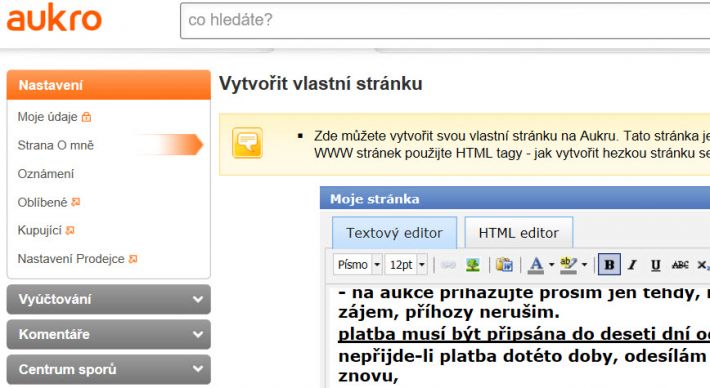Click the insert link chain icon
The width and height of the screenshot is (710, 388).
(448, 265)
